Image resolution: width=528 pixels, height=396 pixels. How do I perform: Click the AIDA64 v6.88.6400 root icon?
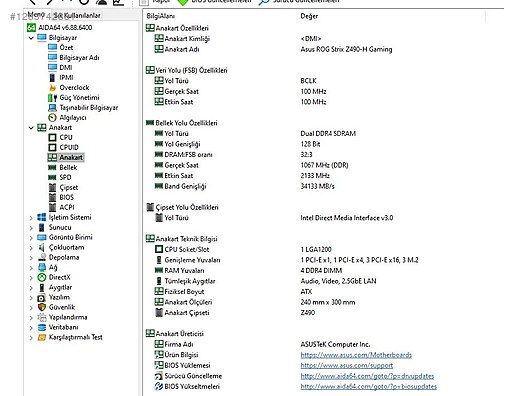pyautogui.click(x=31, y=28)
